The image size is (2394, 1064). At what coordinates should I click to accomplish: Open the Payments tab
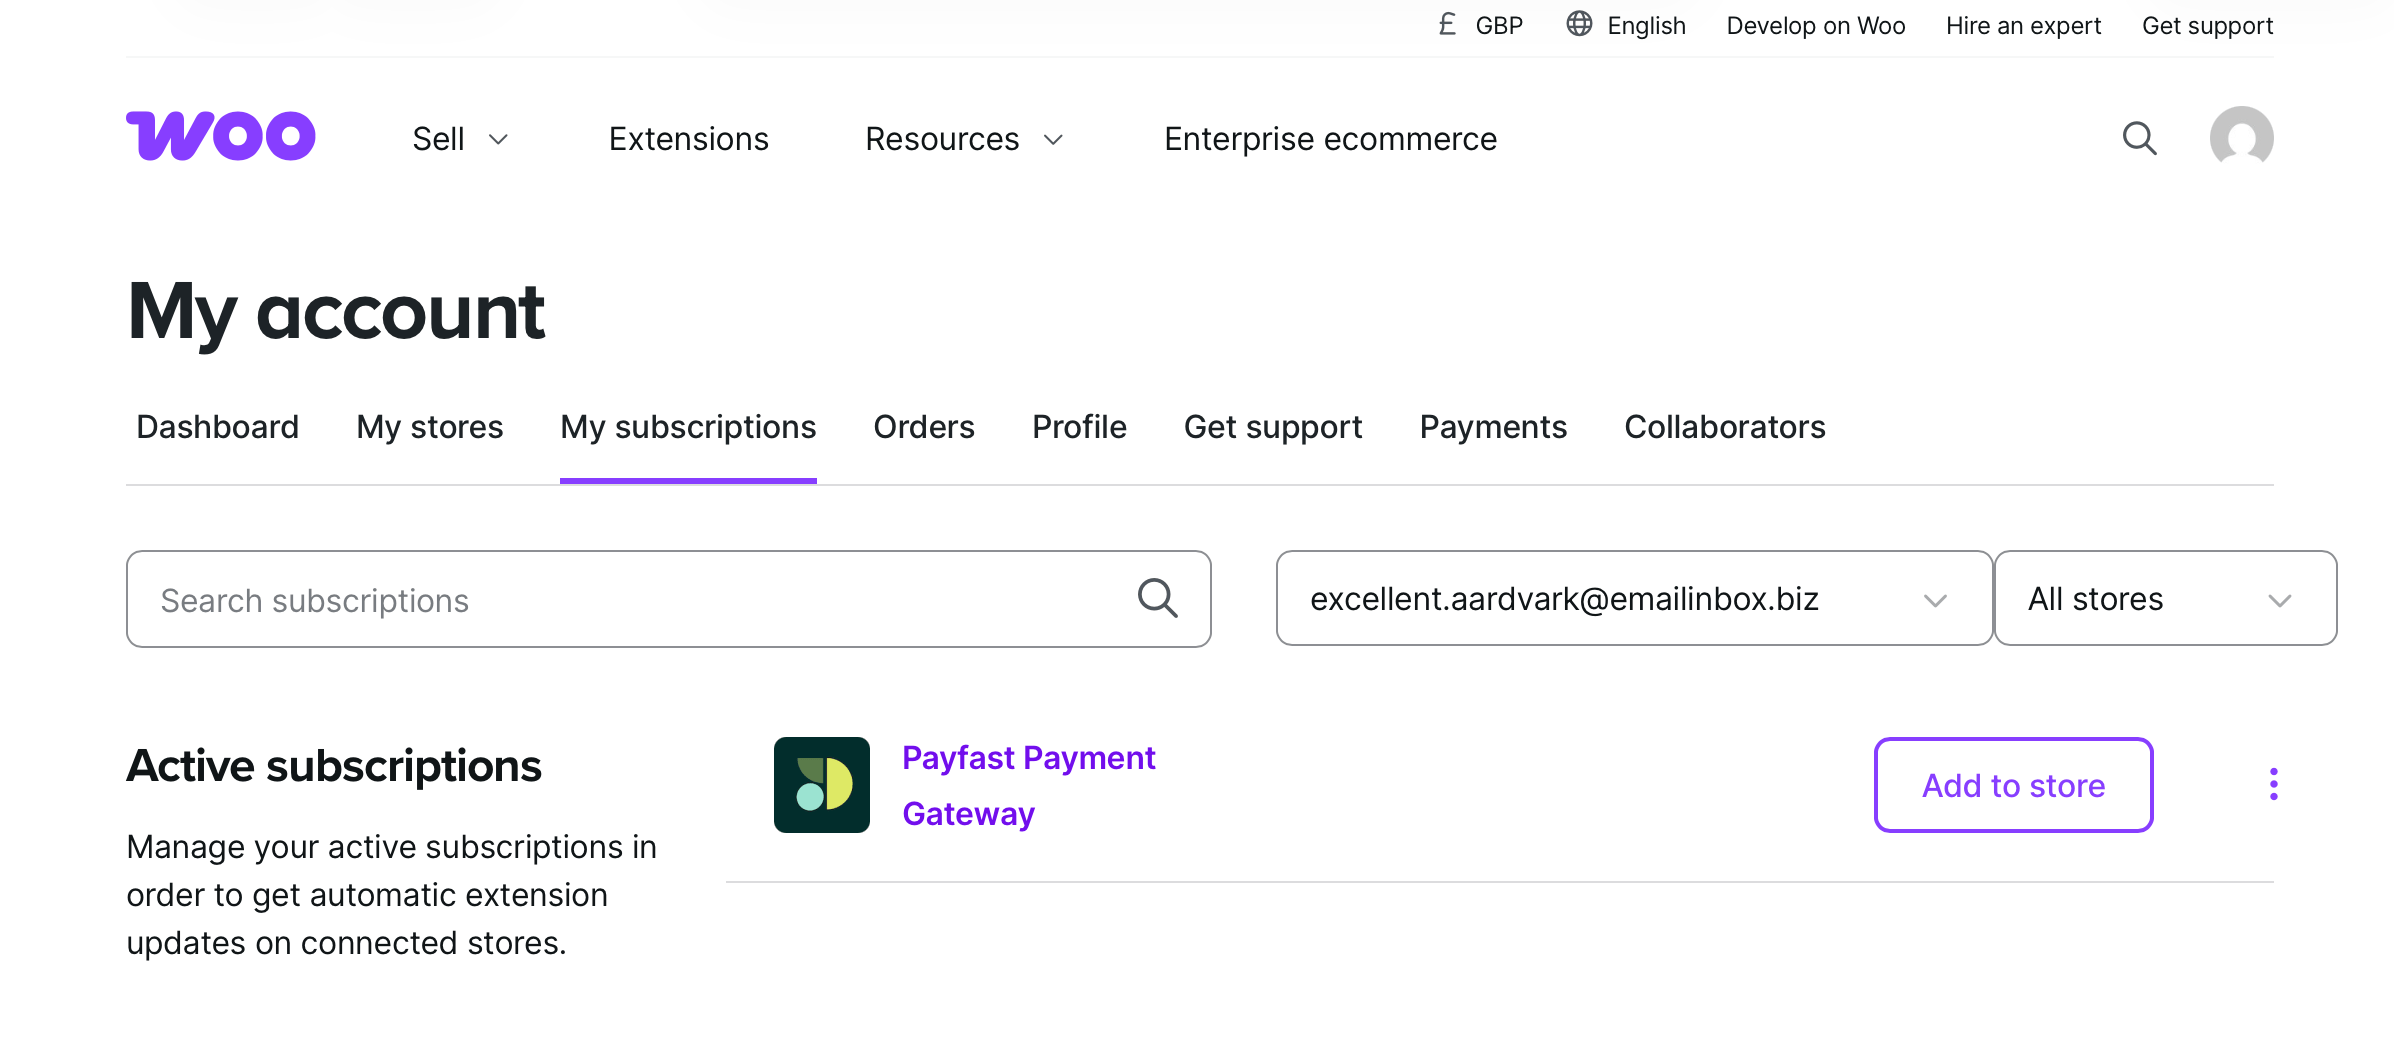[1492, 427]
